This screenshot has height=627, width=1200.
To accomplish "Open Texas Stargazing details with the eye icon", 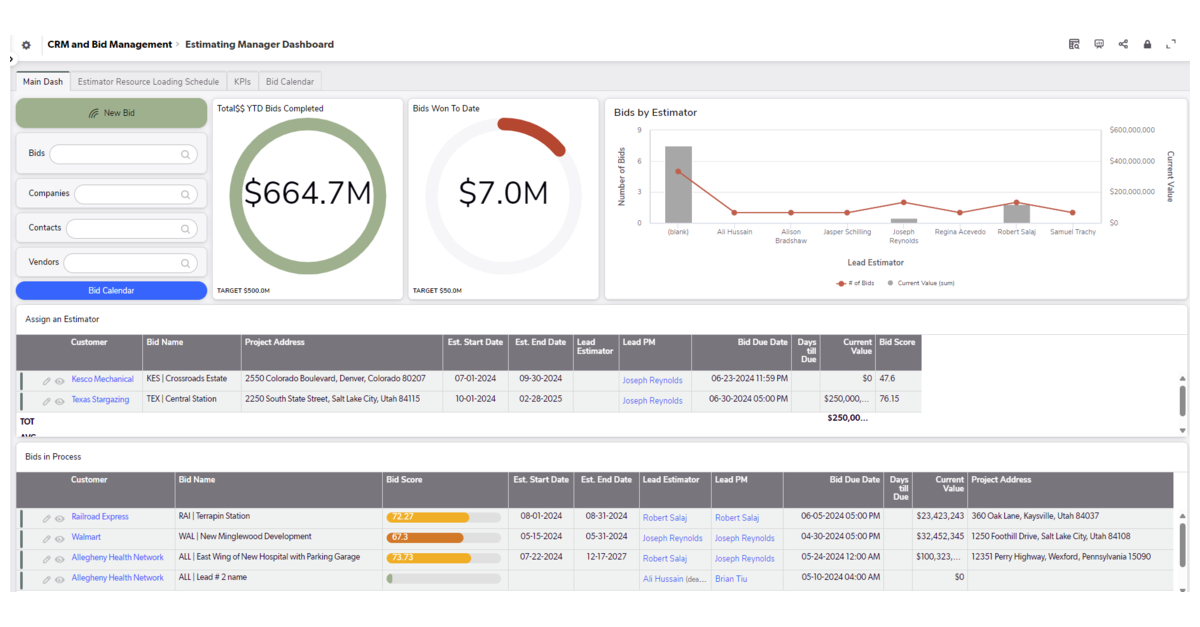I will pyautogui.click(x=60, y=400).
